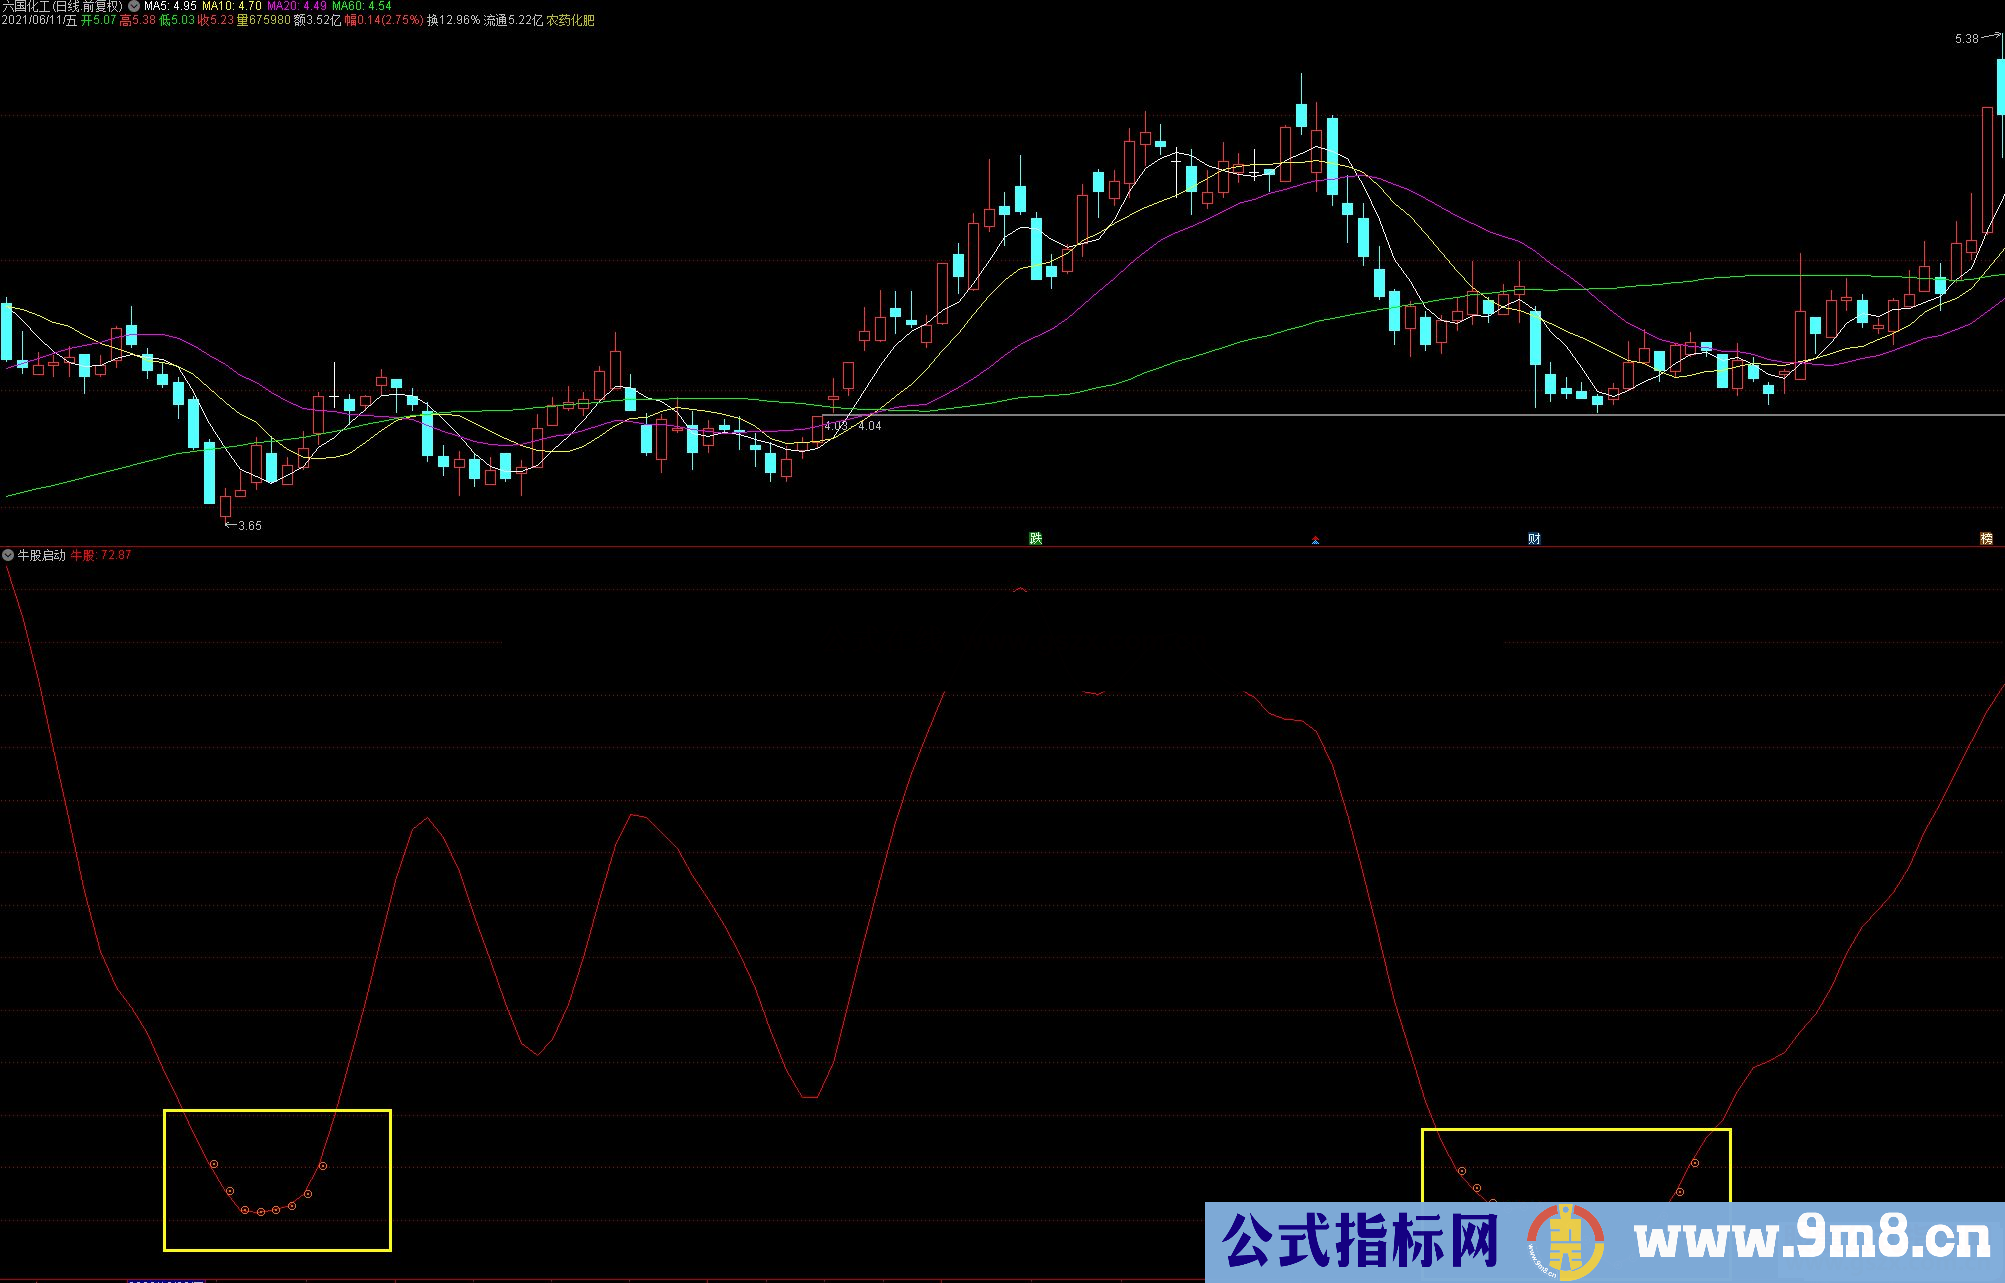Click the green 跌 event marker icon
The height and width of the screenshot is (1283, 2005).
point(1036,538)
